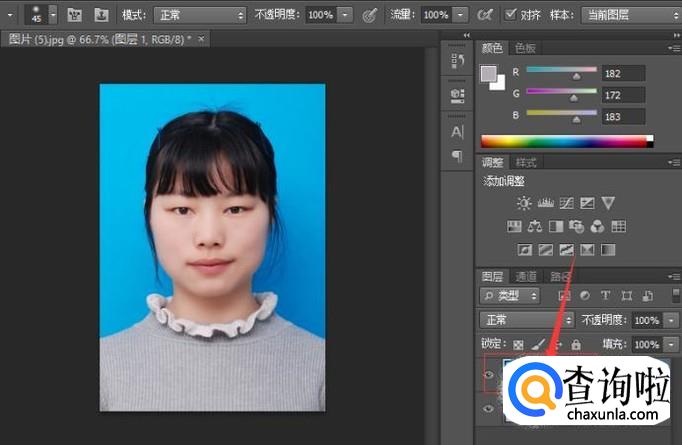Viewport: 682px width, 445px height.
Task: Switch to the 通道 (Channels) tab
Action: [x=526, y=276]
